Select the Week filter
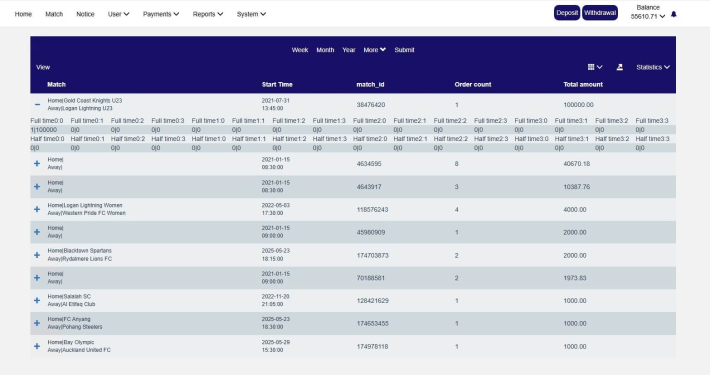The image size is (710, 375). [x=300, y=50]
